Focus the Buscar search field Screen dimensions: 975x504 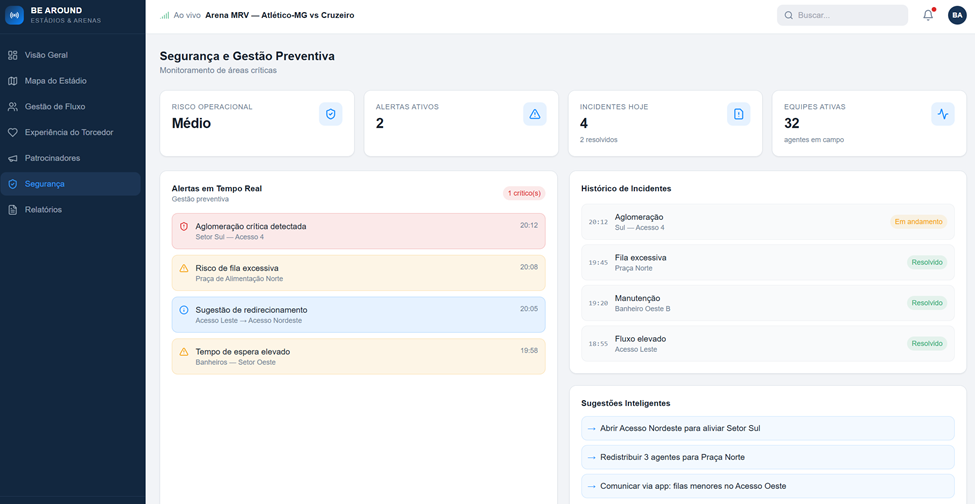pos(842,15)
